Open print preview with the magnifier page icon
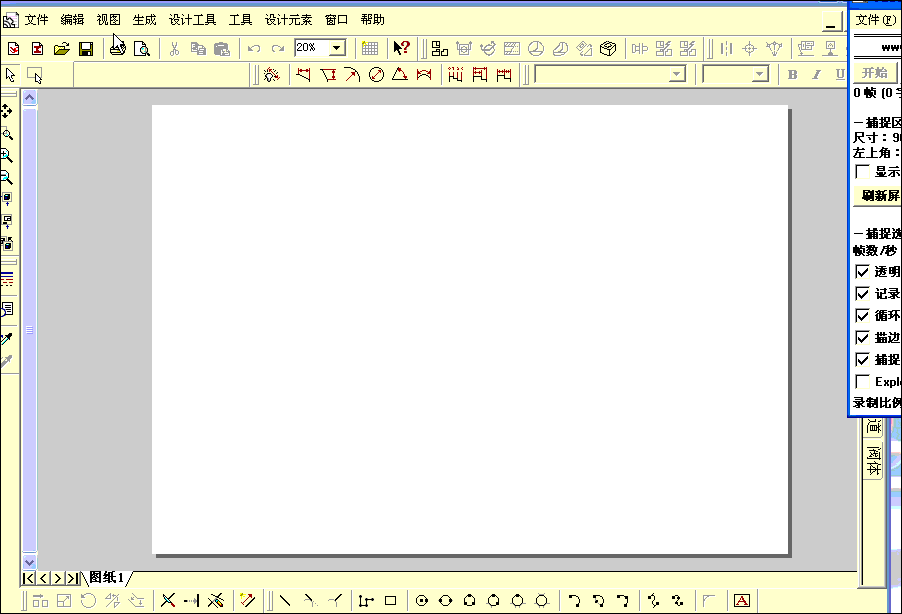902x614 pixels. pos(142,49)
